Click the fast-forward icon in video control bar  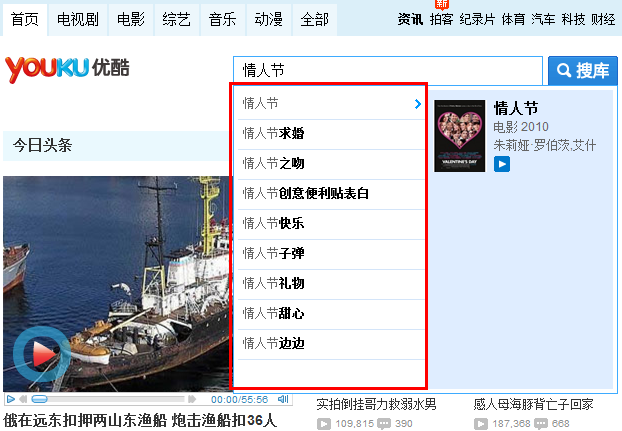tap(192, 399)
